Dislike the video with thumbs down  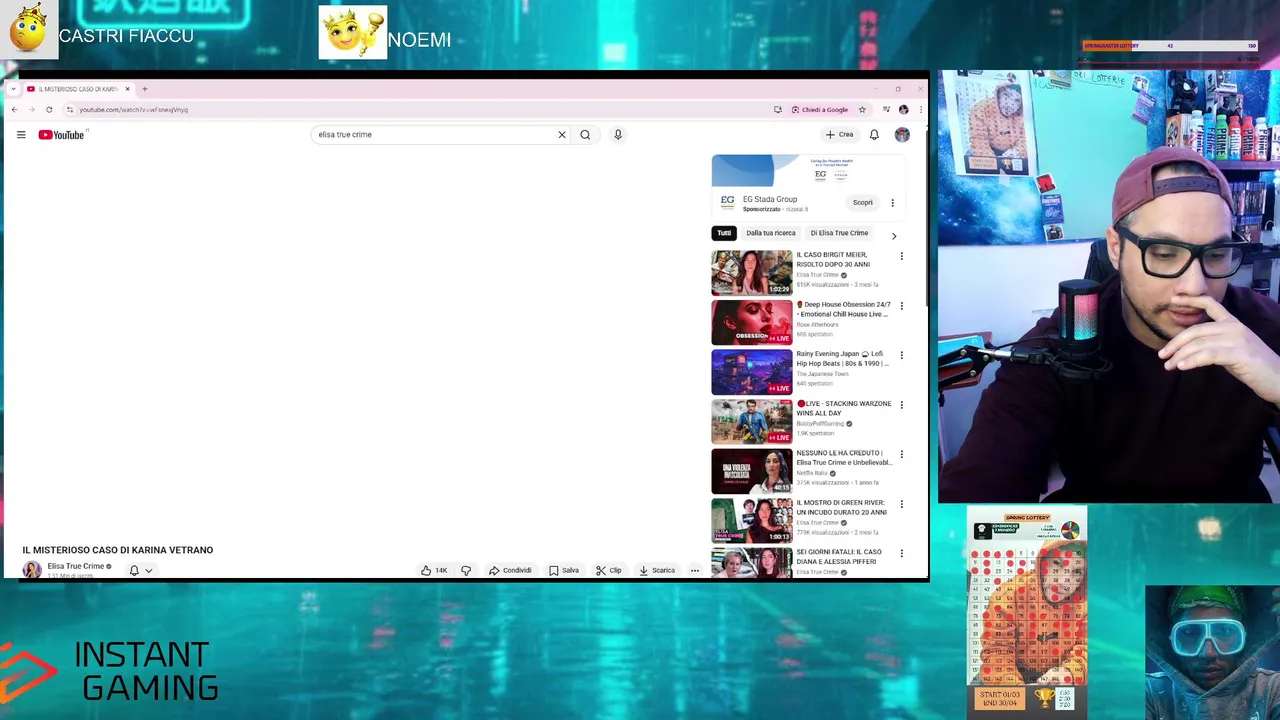[x=466, y=570]
